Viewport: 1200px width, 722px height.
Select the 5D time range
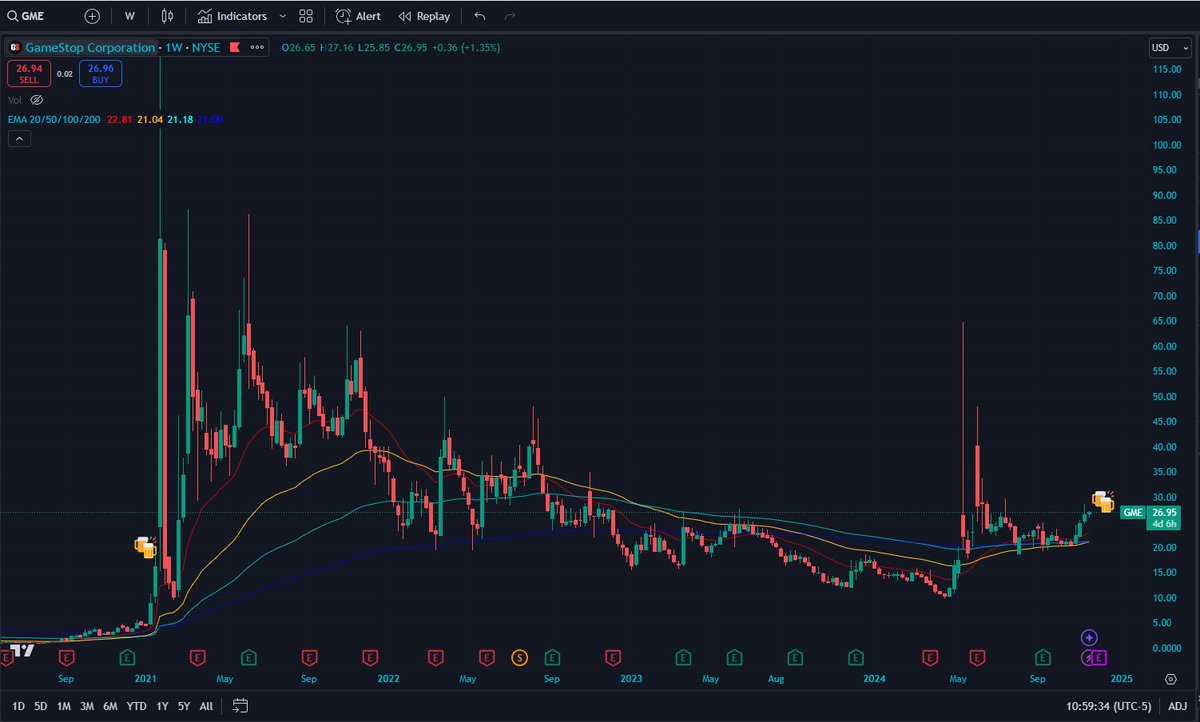41,706
